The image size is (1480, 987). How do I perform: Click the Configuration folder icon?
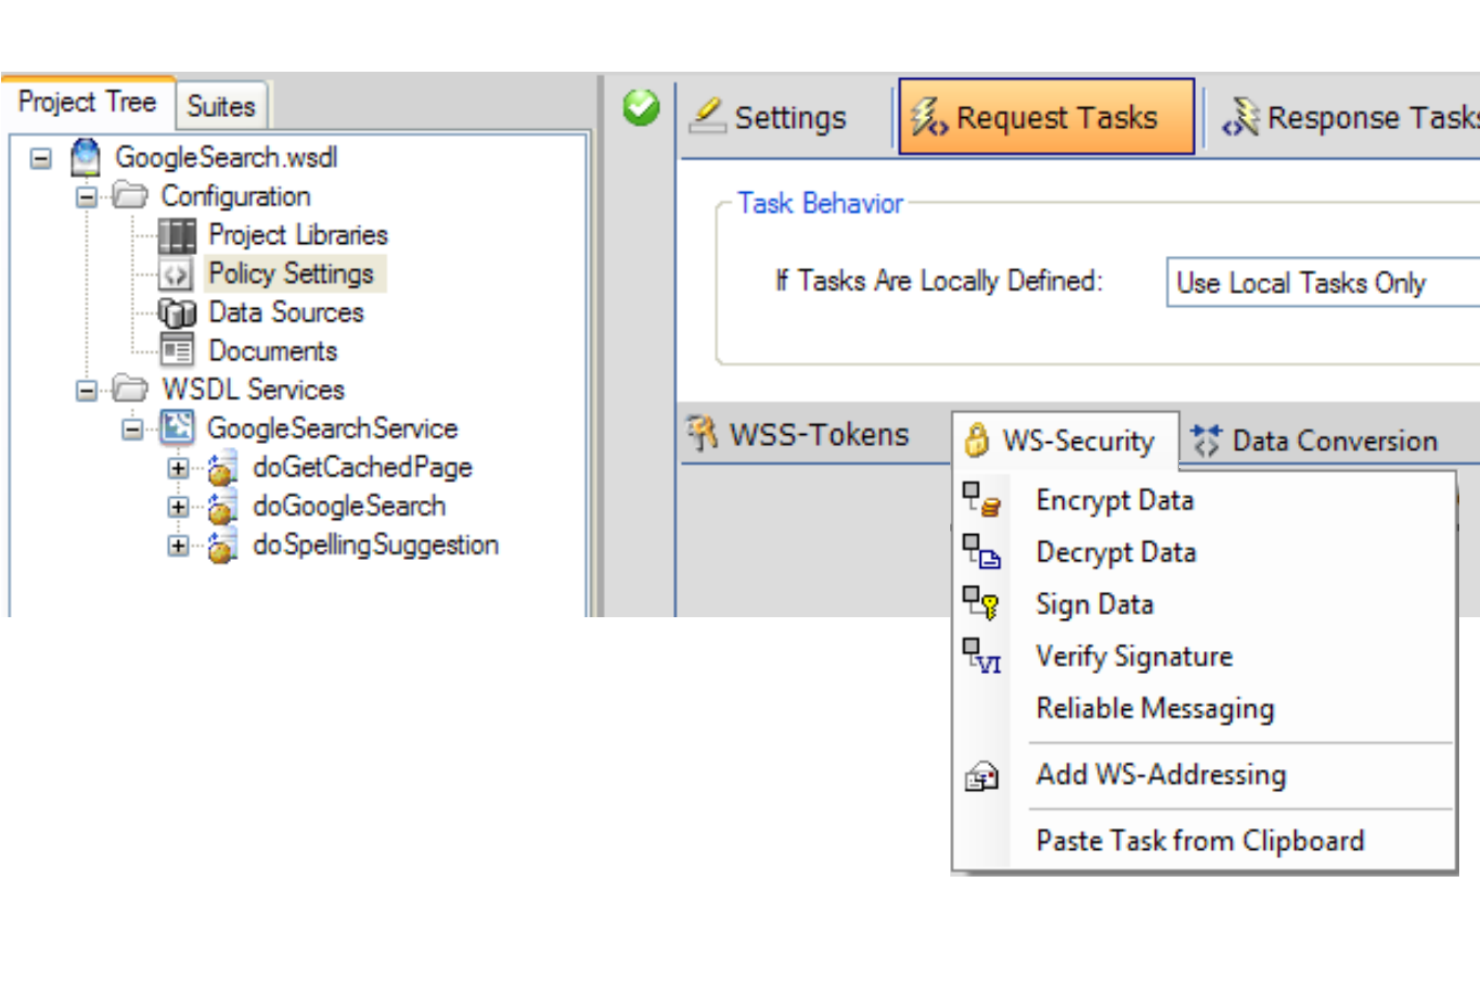[130, 195]
